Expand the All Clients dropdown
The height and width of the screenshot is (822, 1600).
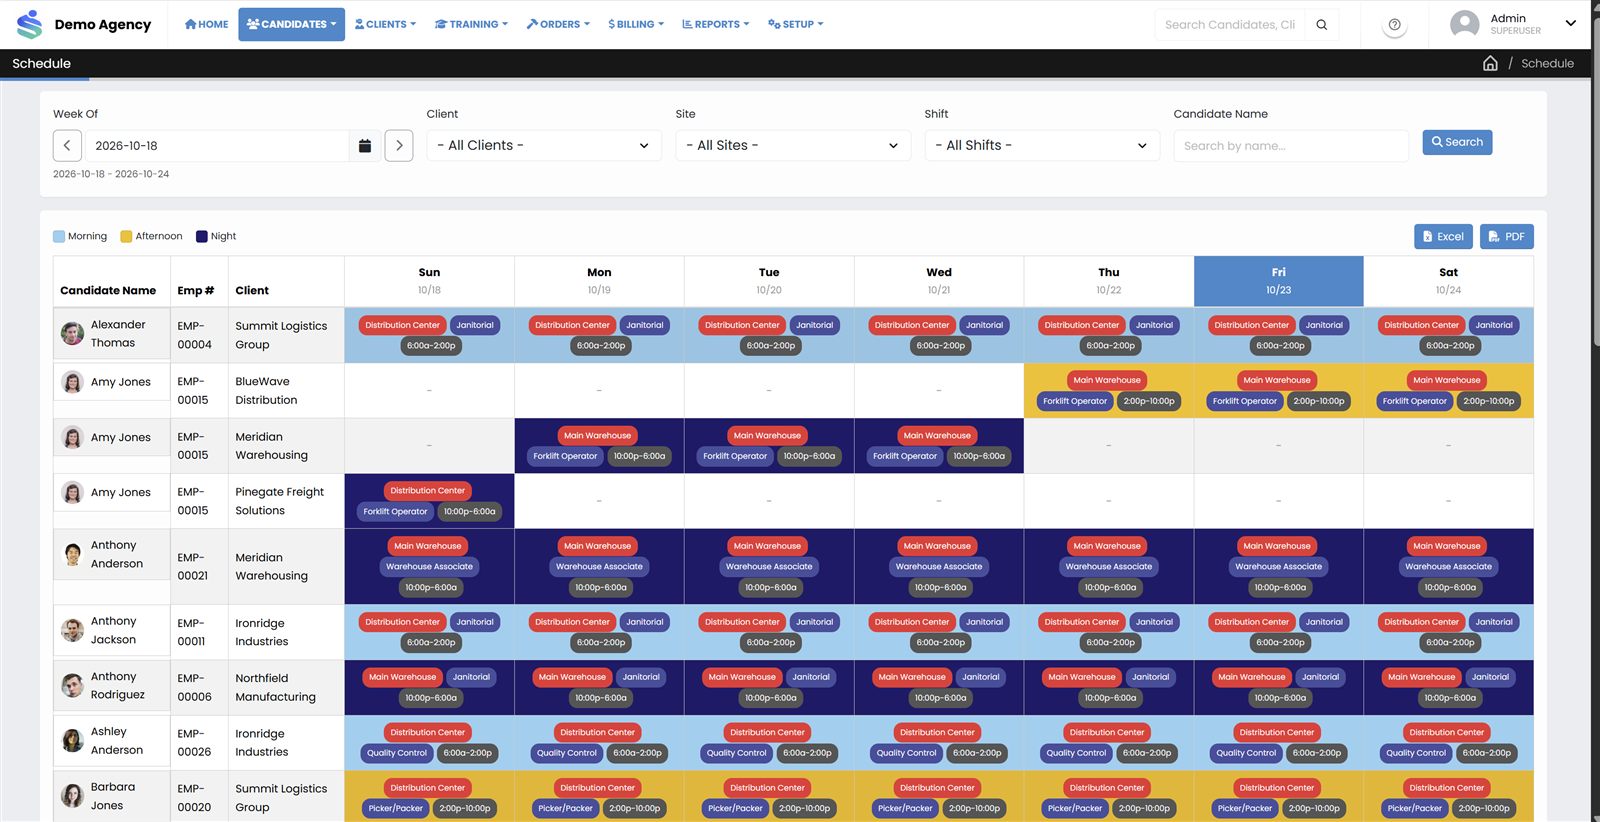pyautogui.click(x=544, y=146)
